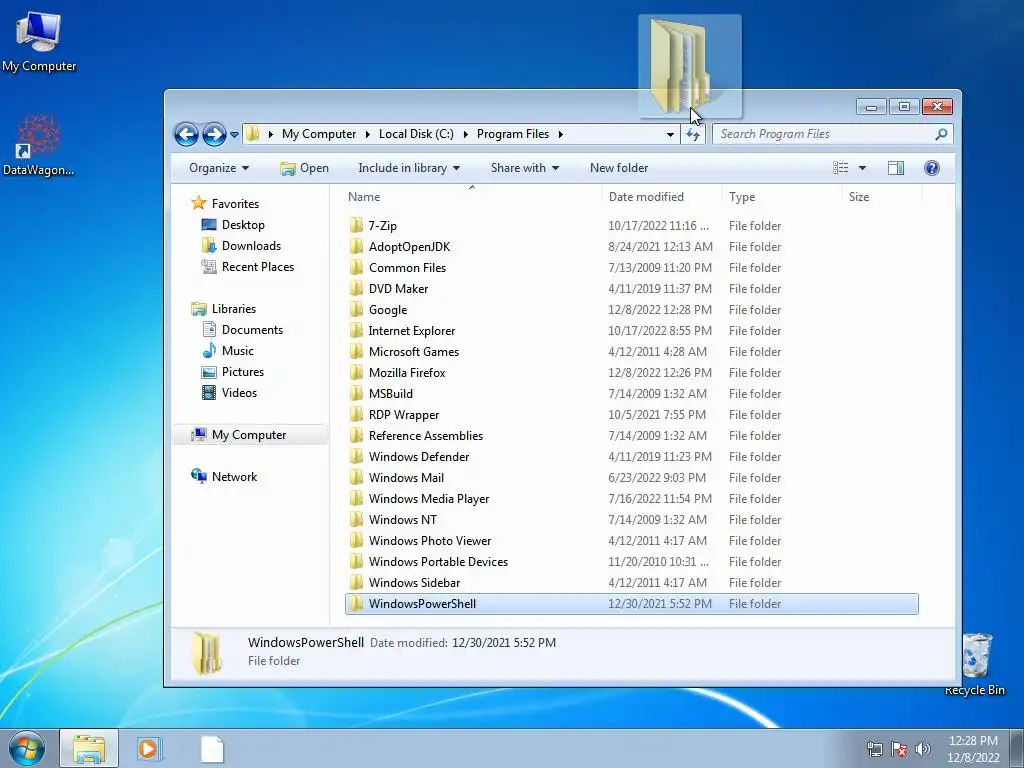Screen dimensions: 1024x768
Task: Click Program Files breadcrumb
Action: point(513,134)
